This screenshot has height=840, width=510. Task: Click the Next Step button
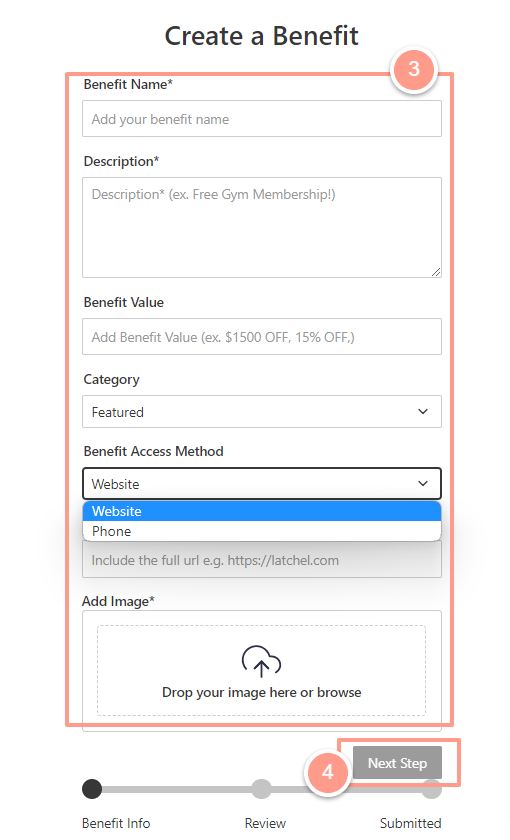(397, 763)
